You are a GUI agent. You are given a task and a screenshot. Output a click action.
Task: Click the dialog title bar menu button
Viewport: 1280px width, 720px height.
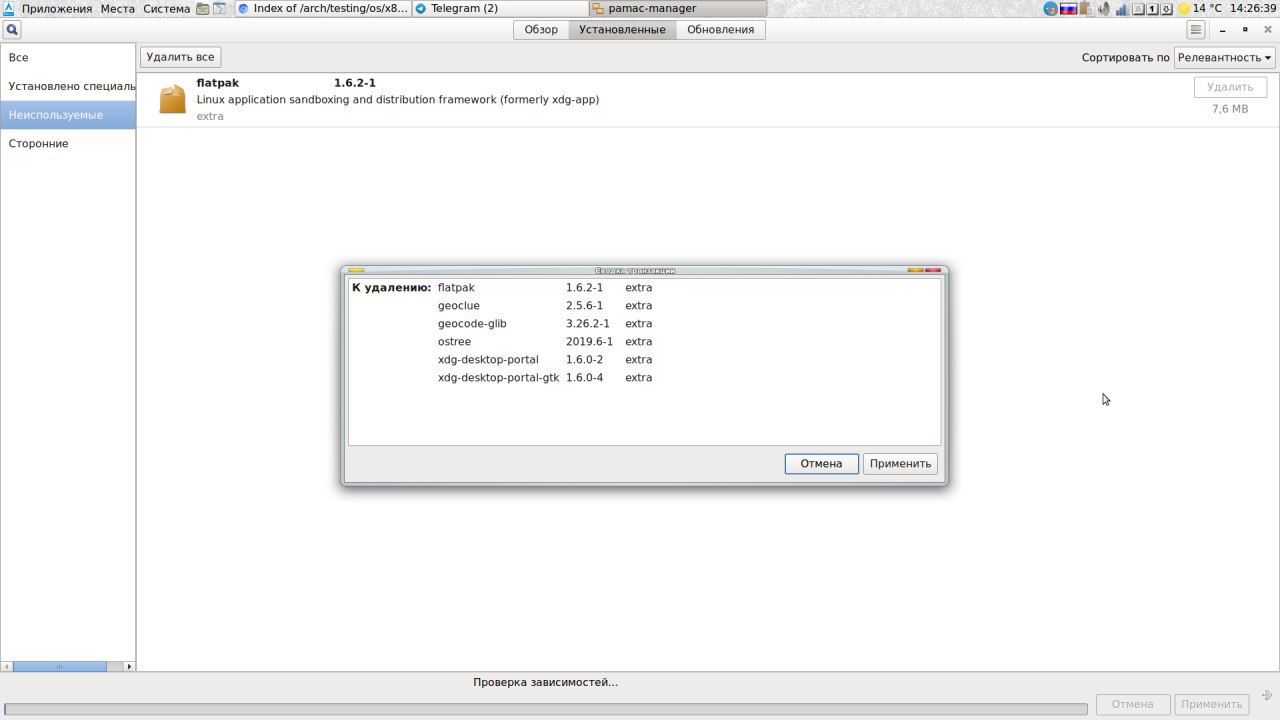(356, 270)
